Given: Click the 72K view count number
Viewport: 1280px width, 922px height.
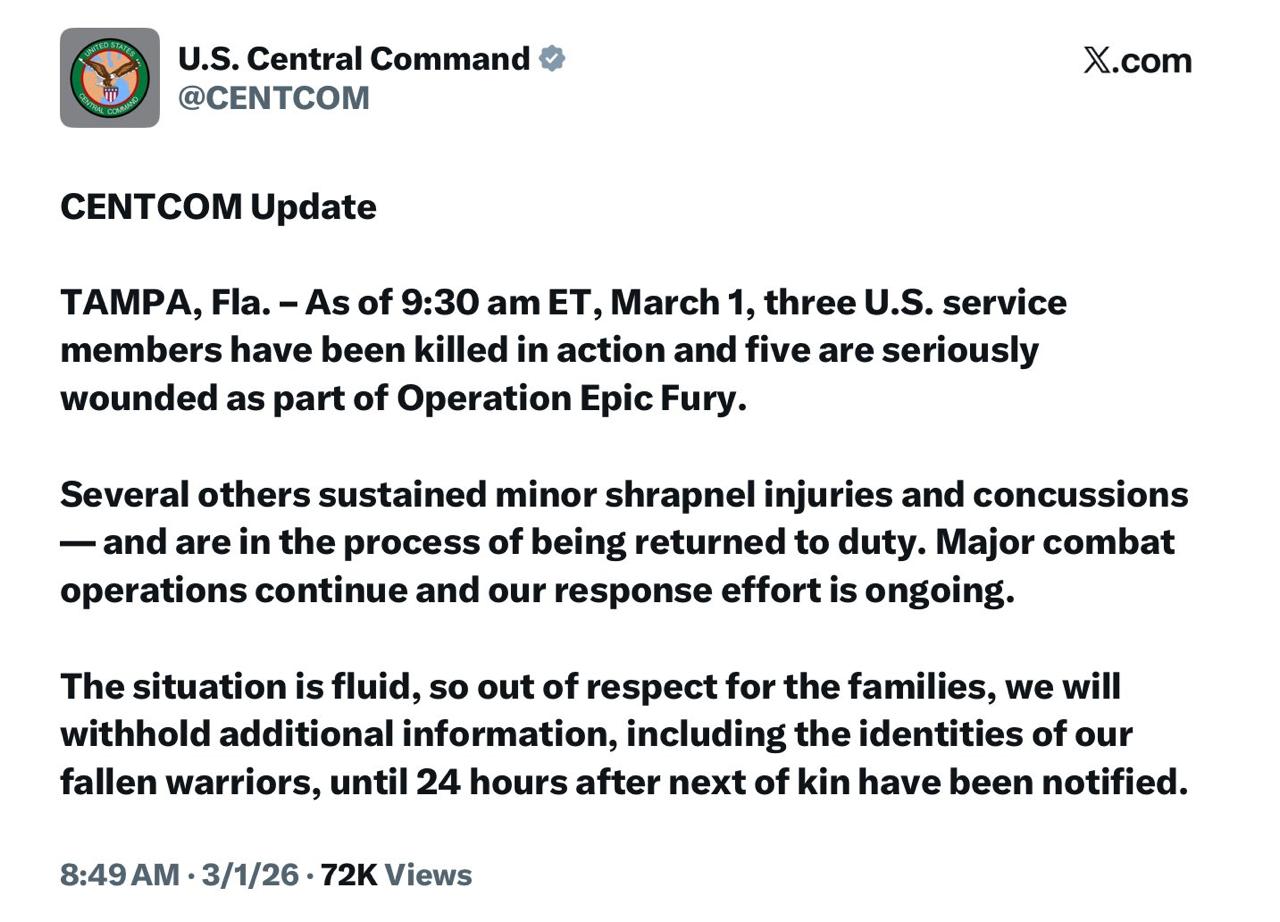Looking at the screenshot, I should (348, 875).
